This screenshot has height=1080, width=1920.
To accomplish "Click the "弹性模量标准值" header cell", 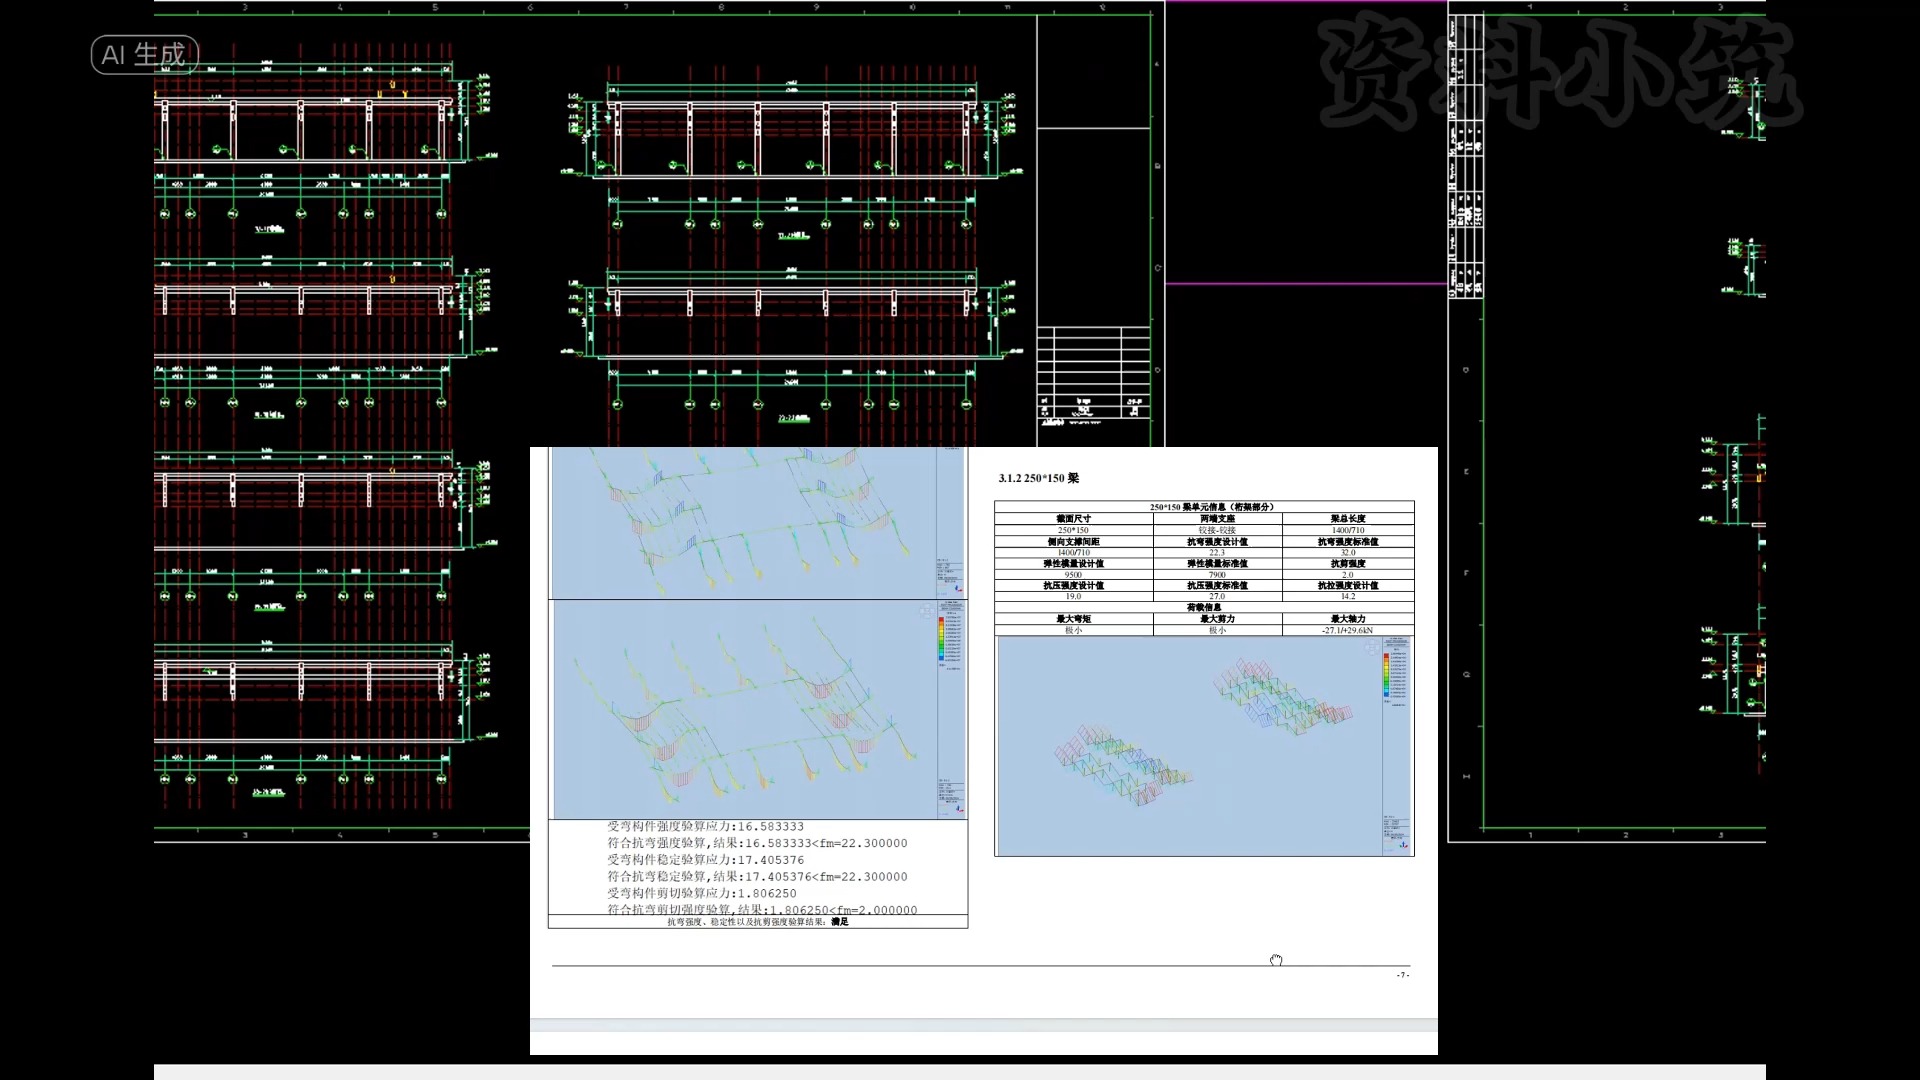I will point(1217,564).
